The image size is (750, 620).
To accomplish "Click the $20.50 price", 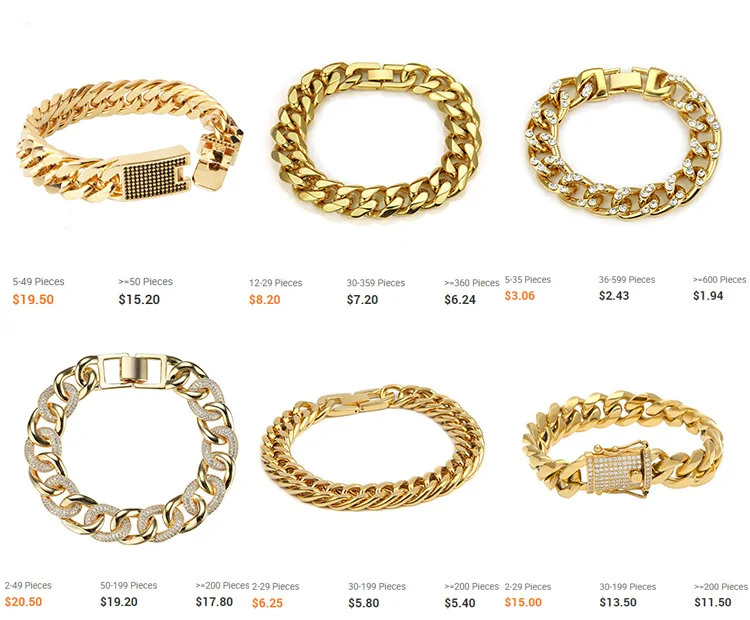I will coord(23,602).
